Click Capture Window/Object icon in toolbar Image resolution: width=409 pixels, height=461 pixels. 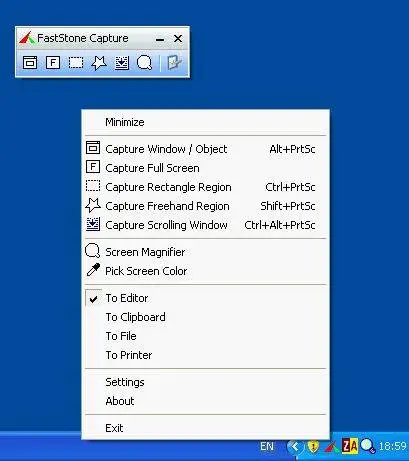[30, 63]
